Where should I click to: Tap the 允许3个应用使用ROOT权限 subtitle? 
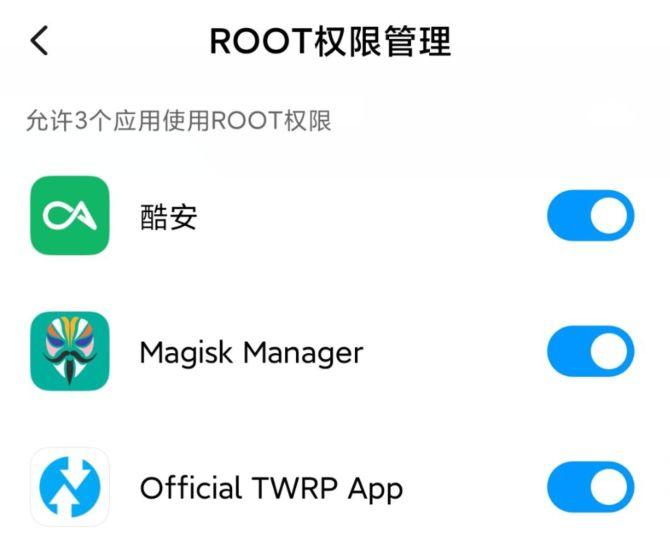point(179,120)
